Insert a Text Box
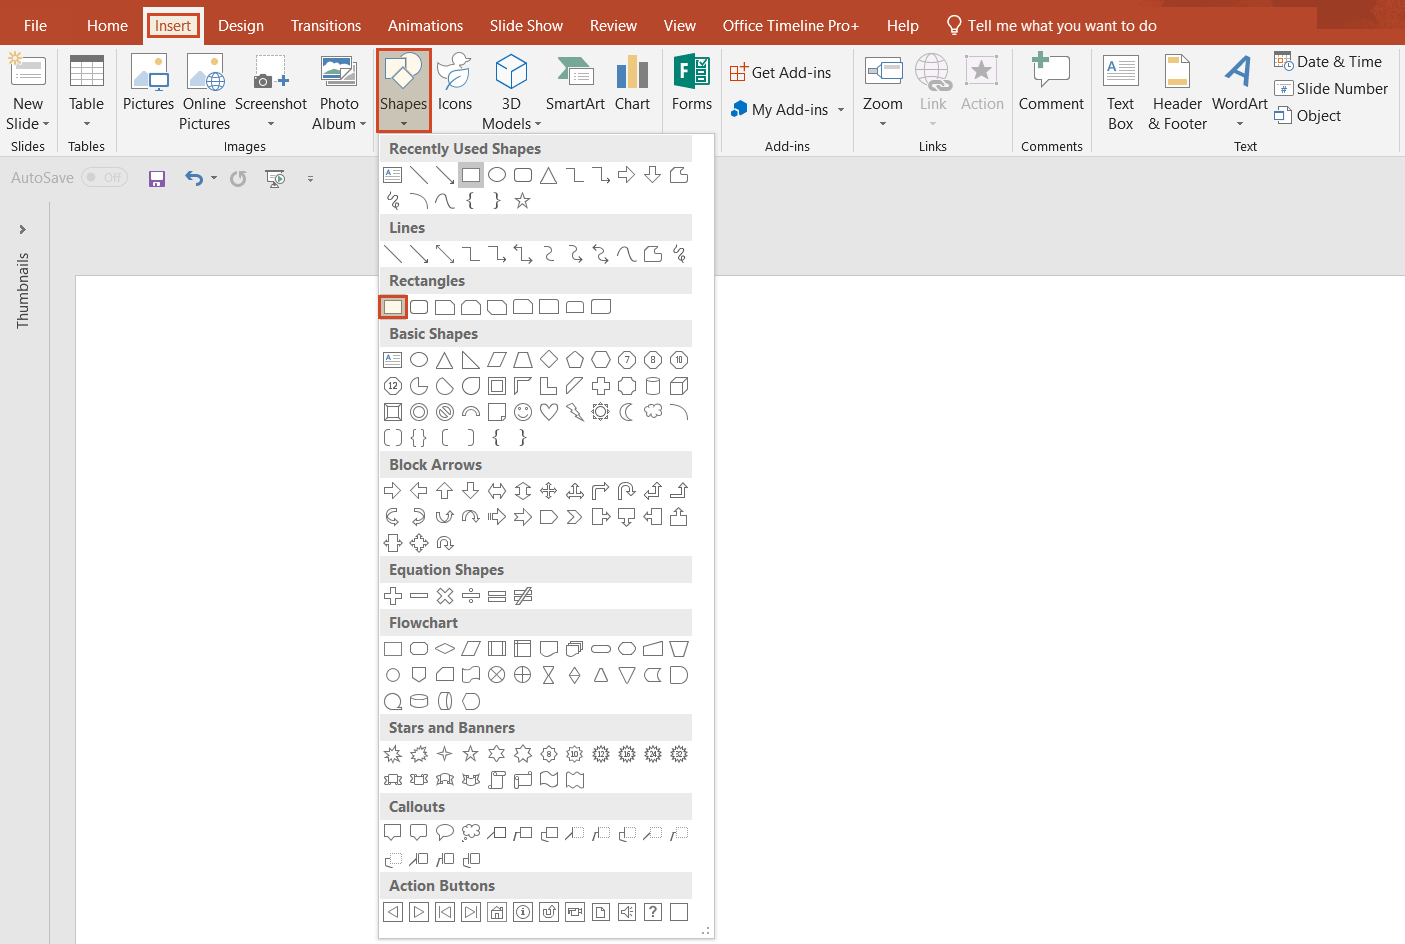 (1120, 90)
